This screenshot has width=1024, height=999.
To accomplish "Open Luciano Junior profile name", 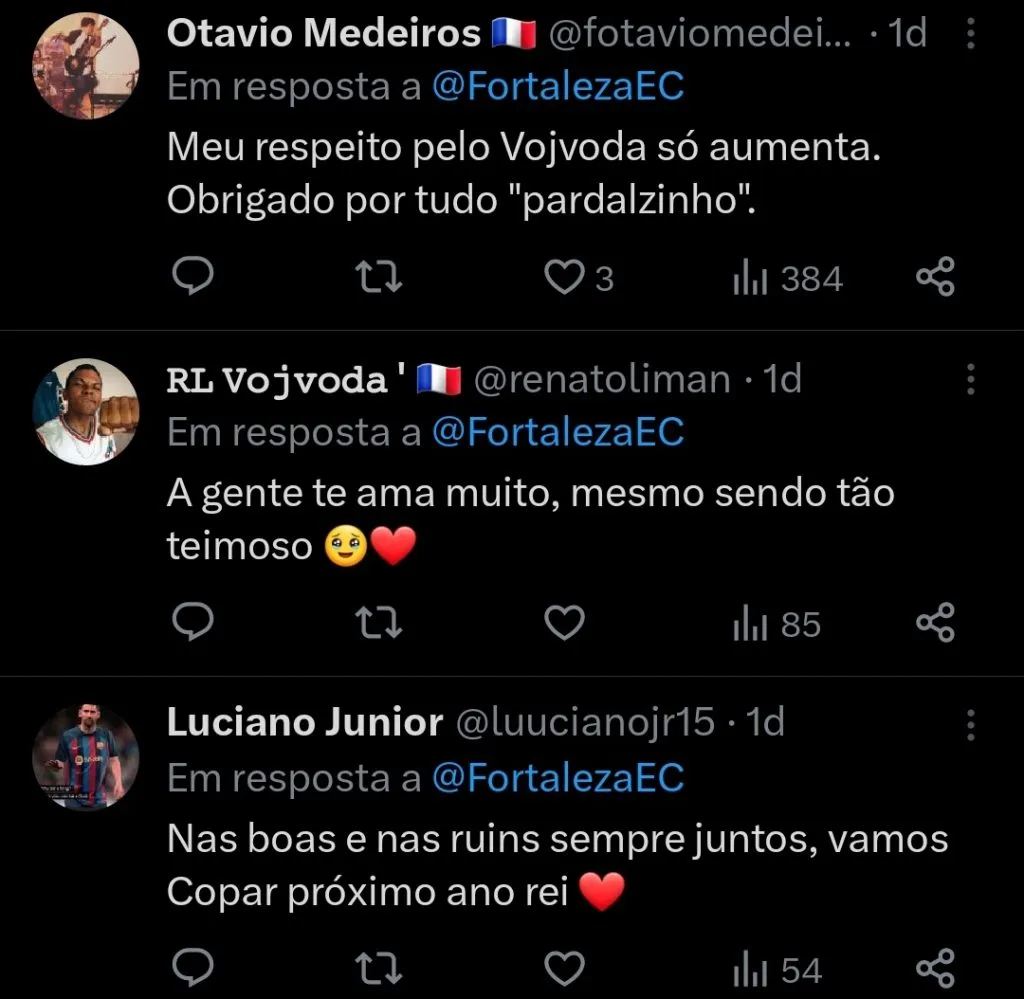I will click(304, 722).
